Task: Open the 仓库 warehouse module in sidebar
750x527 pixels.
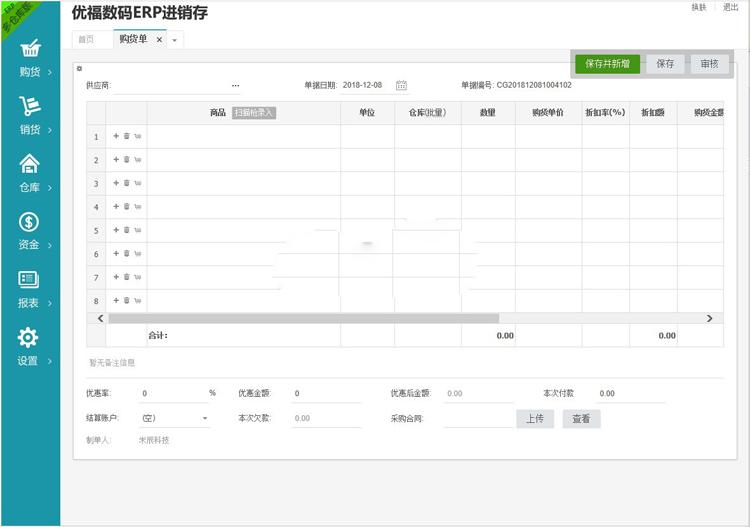Action: tap(30, 173)
